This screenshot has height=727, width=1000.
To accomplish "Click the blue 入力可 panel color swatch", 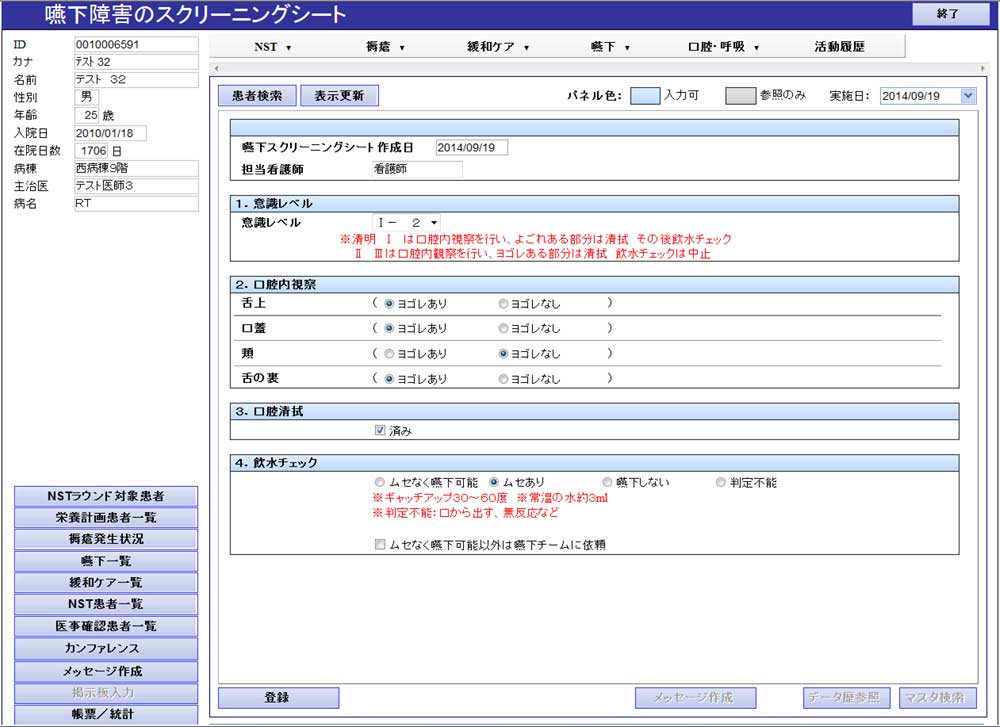I will pyautogui.click(x=645, y=96).
